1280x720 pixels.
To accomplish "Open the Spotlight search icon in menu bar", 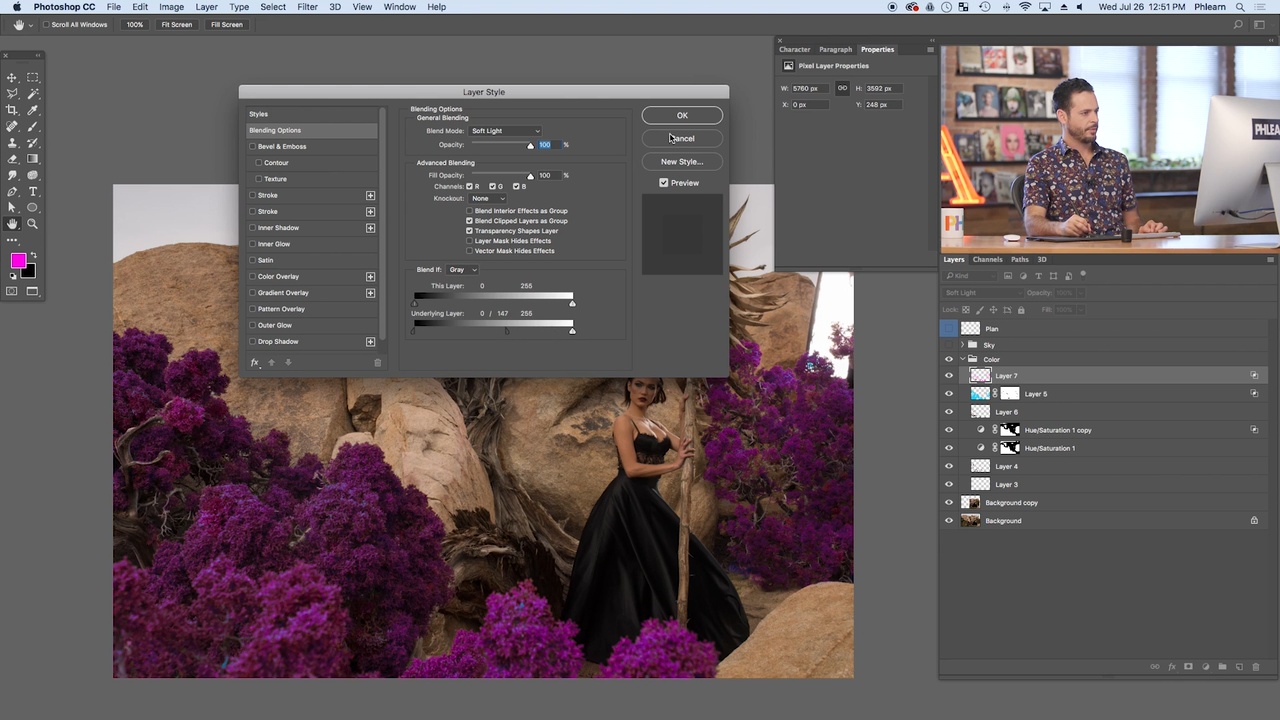I will tap(1240, 7).
